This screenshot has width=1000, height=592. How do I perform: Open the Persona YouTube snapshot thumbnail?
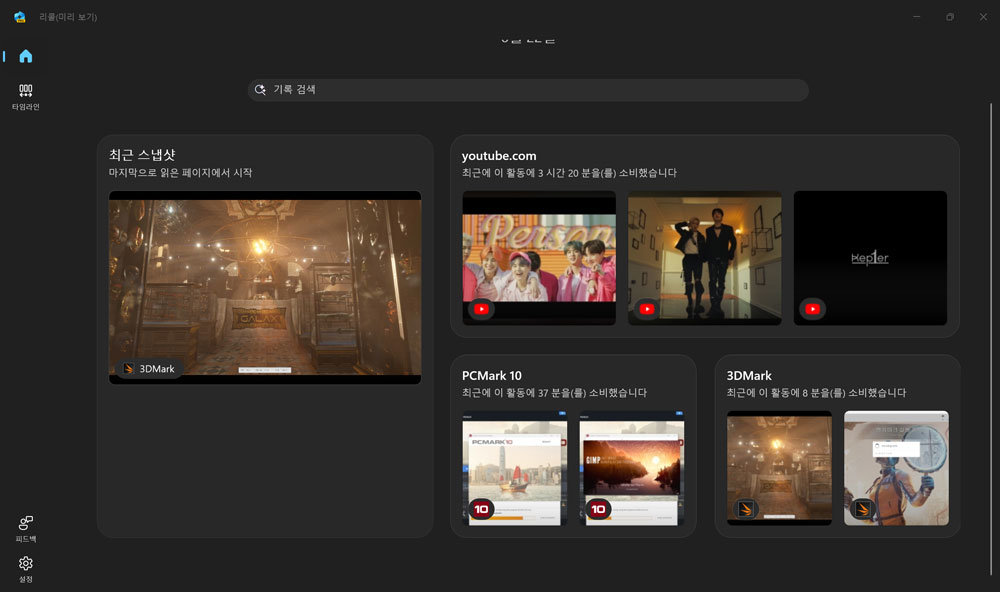pos(539,258)
